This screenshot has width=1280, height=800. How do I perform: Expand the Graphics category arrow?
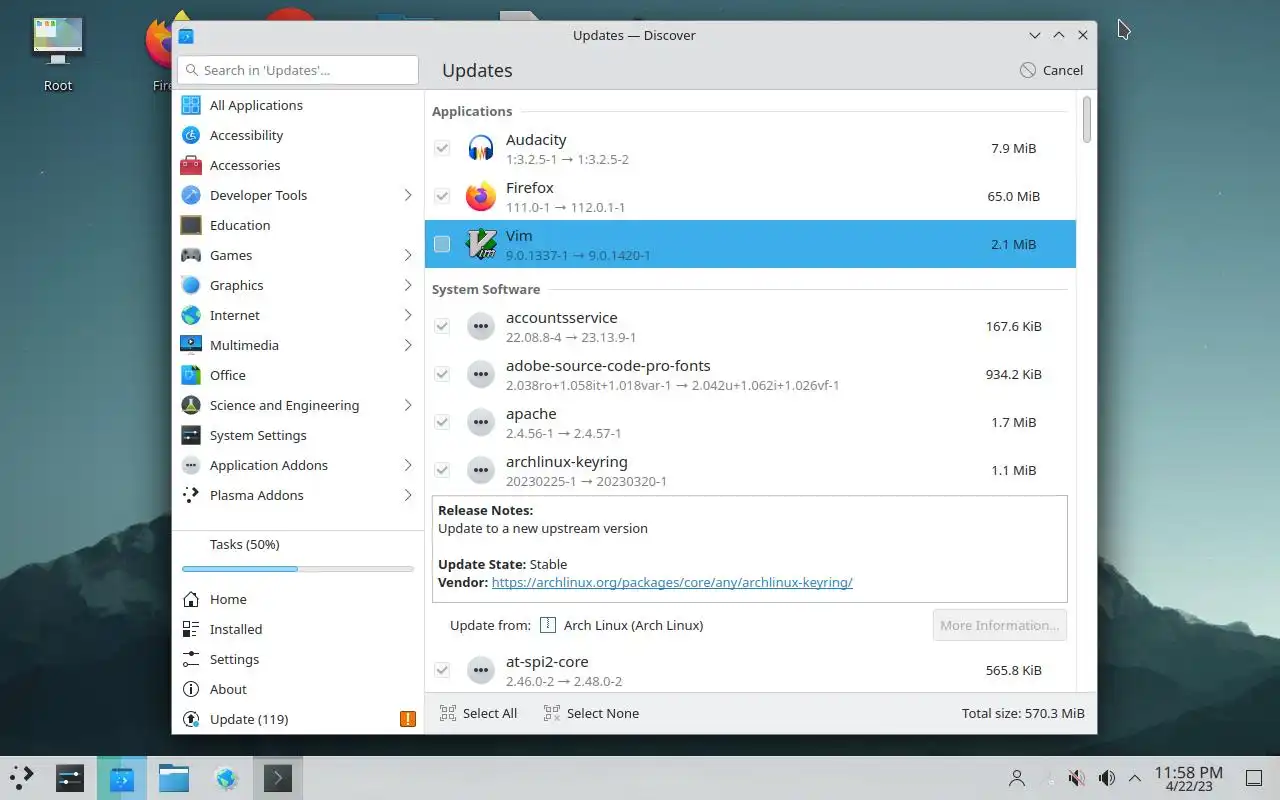pos(408,285)
